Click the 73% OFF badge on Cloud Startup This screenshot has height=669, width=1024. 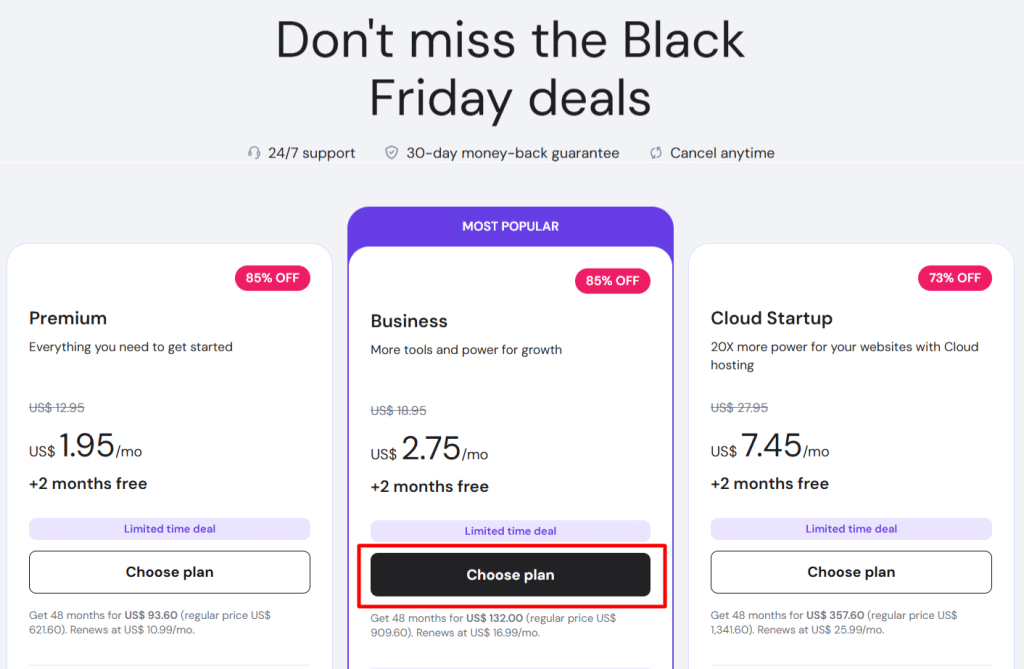(954, 277)
